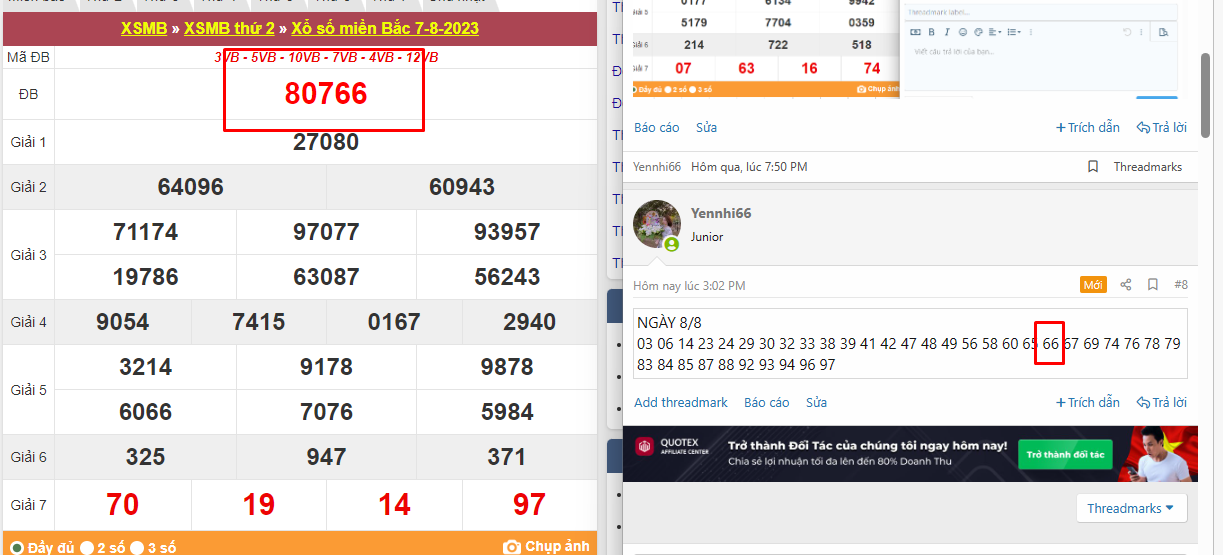Click the Chụp ảnh button in the XSMB 7-8-2023 panel

pos(546,547)
